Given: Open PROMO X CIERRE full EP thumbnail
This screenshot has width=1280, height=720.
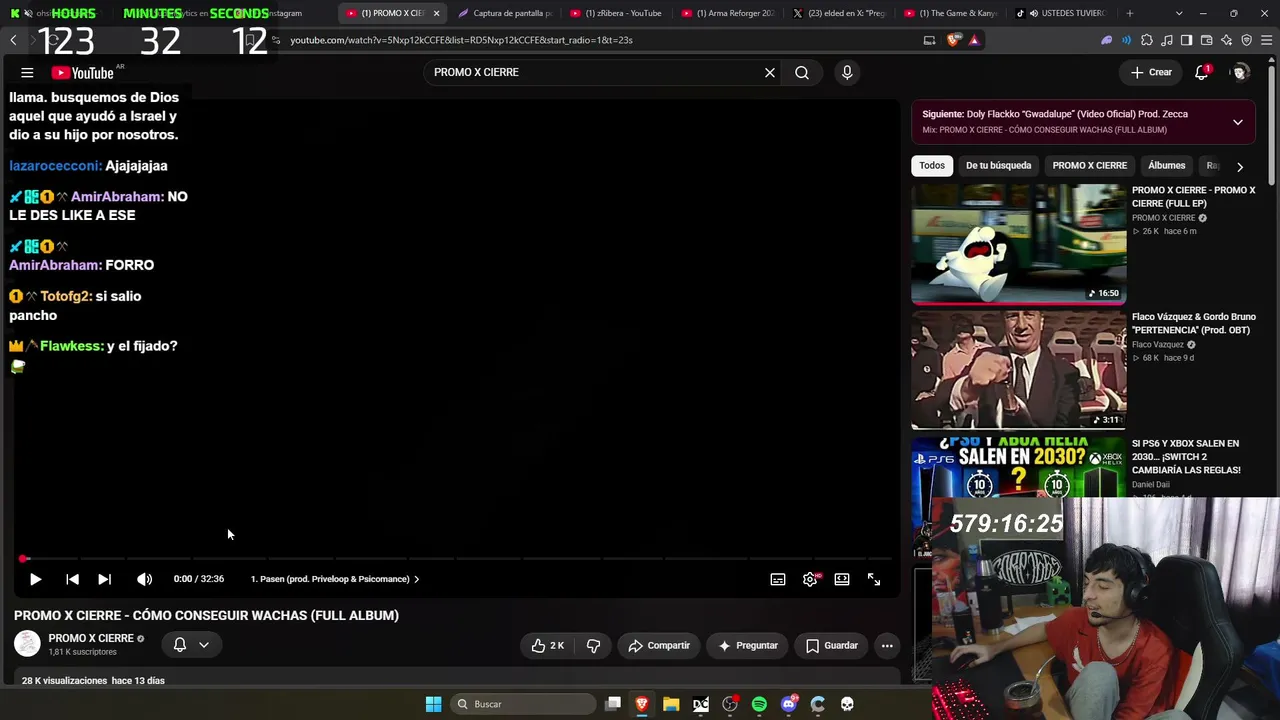Looking at the screenshot, I should 1018,244.
